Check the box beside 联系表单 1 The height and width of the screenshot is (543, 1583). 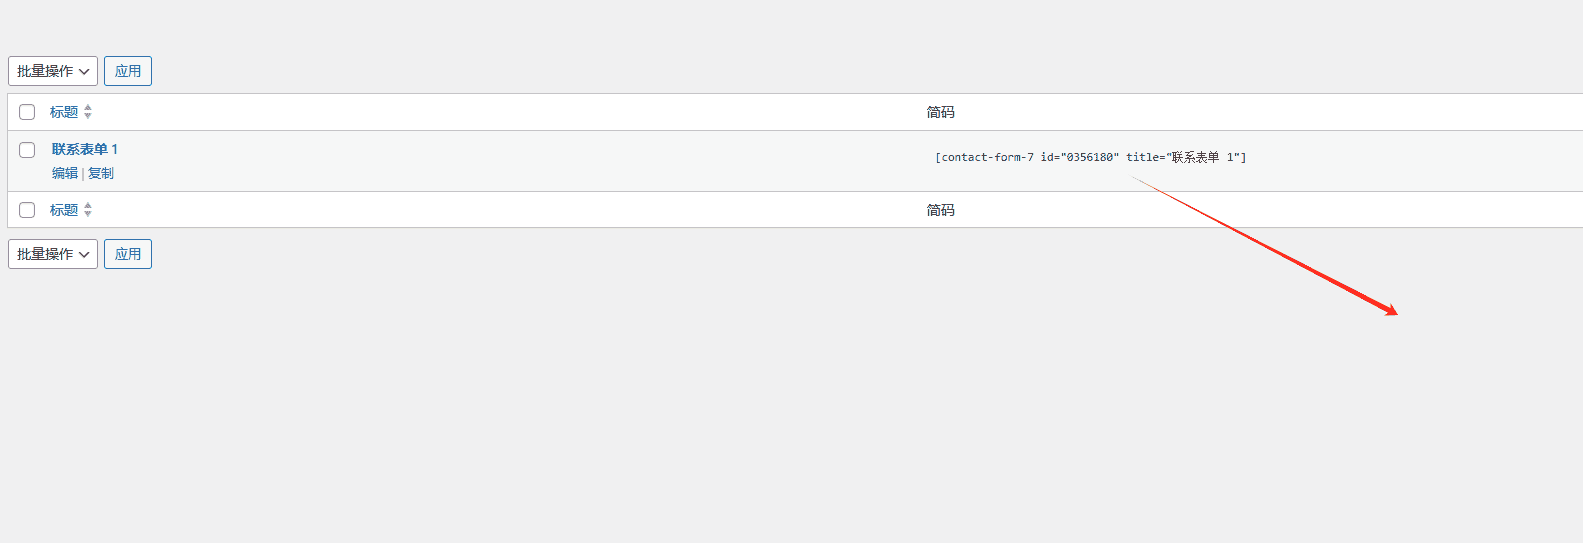27,150
